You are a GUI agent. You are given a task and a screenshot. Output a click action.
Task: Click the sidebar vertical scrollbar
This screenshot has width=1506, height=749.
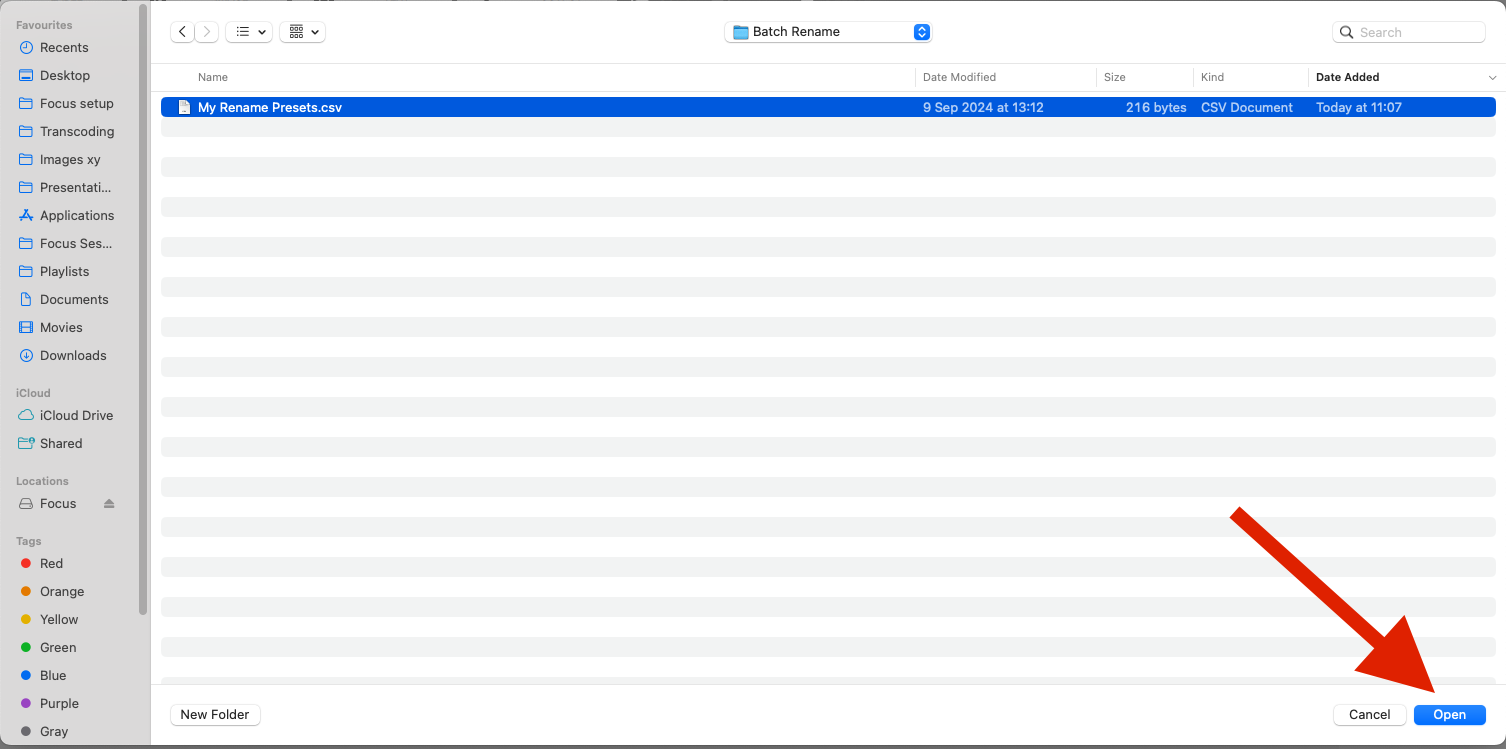pyautogui.click(x=143, y=310)
